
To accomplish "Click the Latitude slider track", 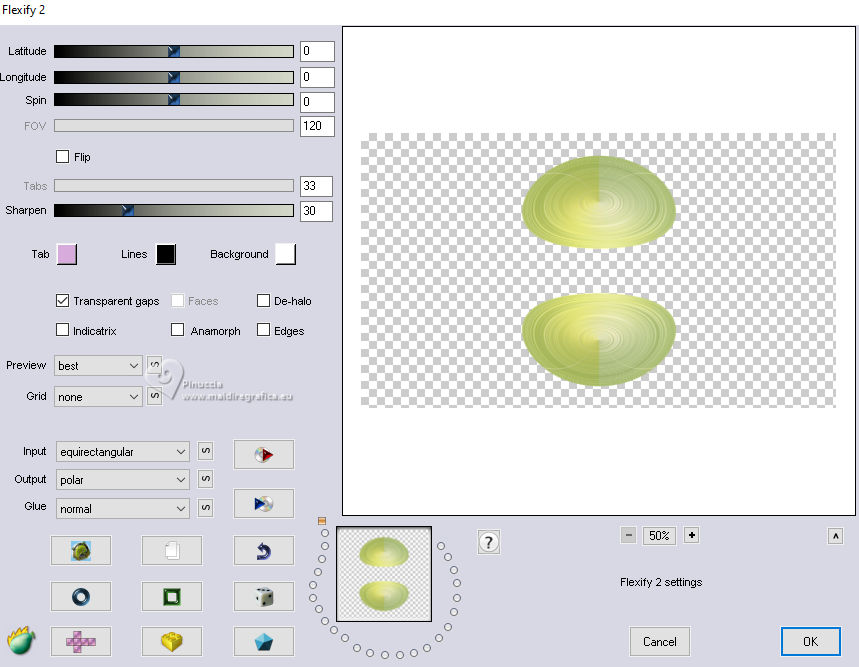I will [174, 51].
